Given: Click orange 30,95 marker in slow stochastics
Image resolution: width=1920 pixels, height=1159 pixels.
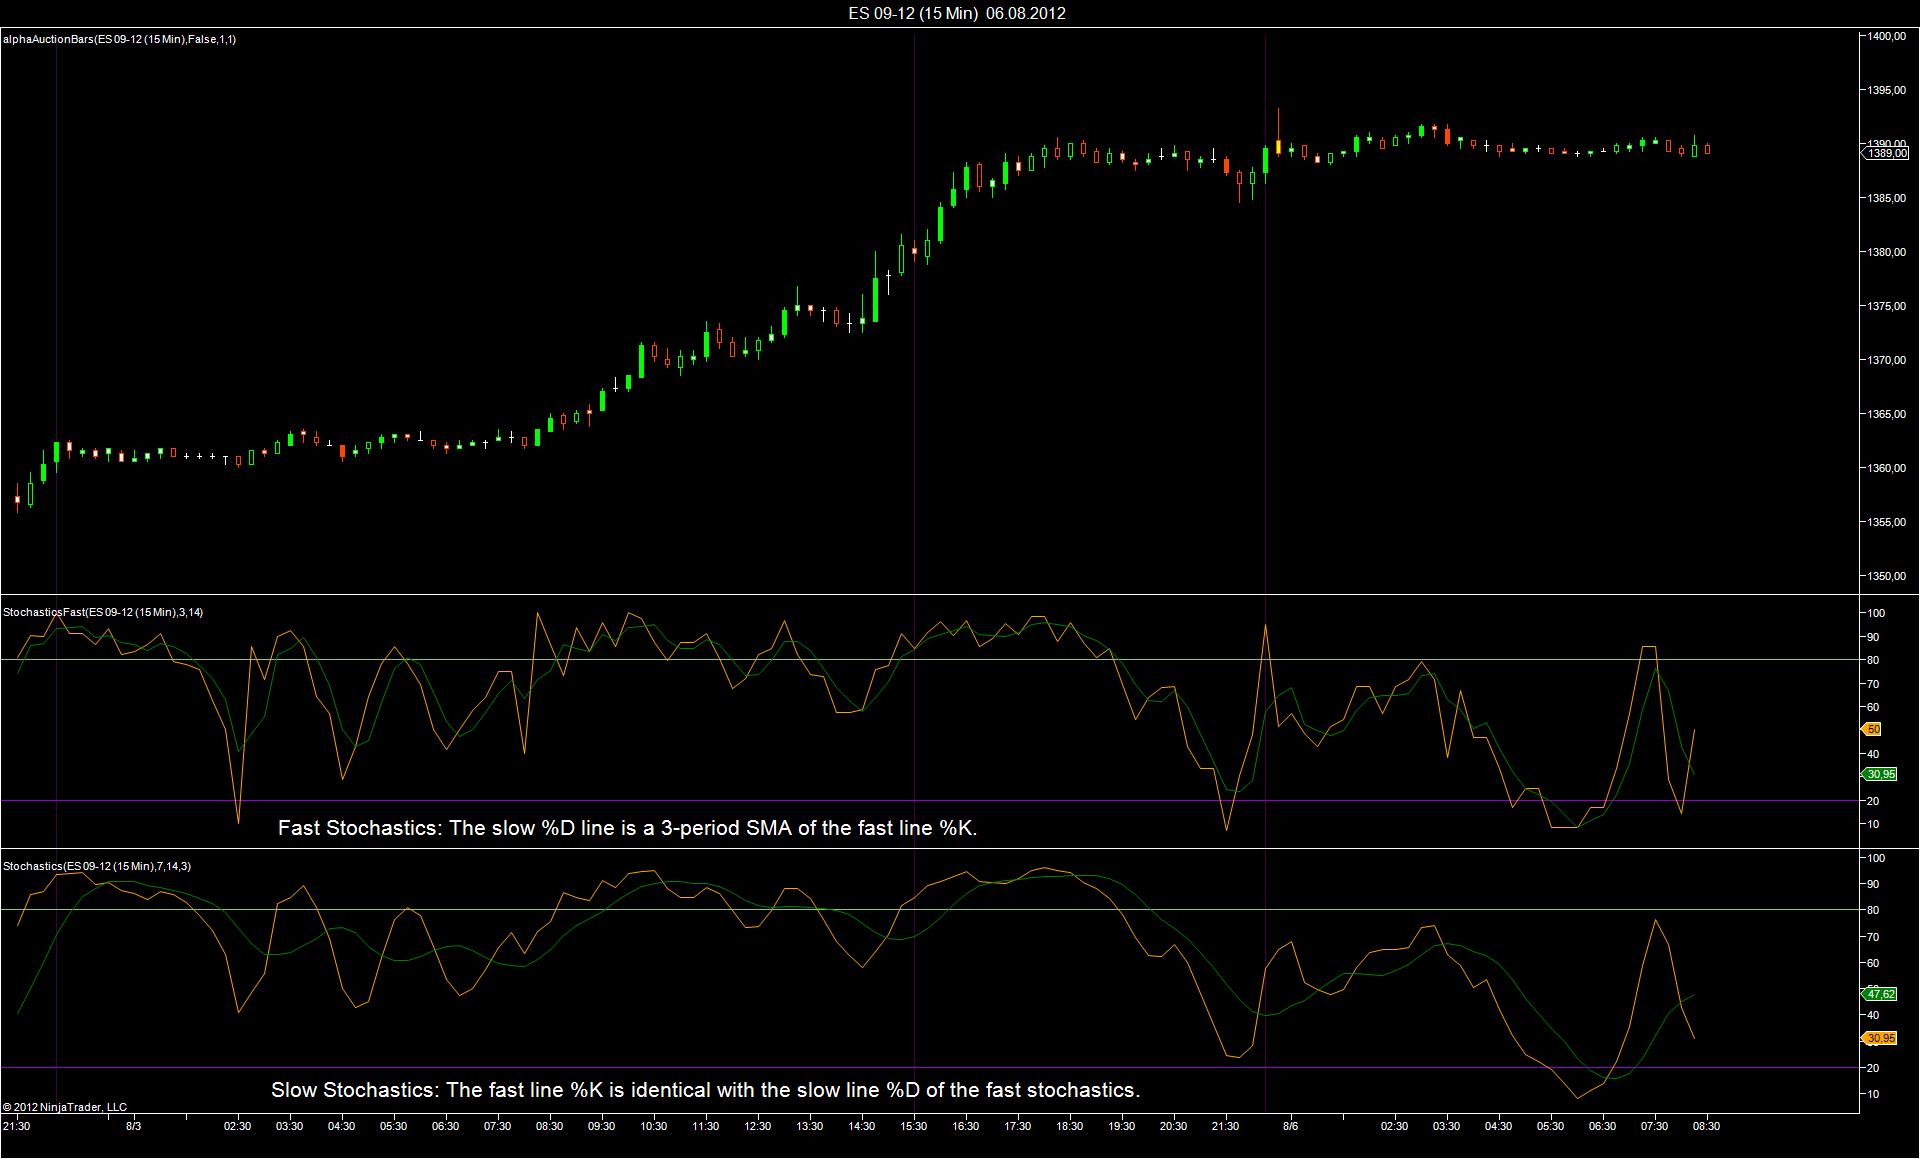Looking at the screenshot, I should [x=1879, y=1038].
